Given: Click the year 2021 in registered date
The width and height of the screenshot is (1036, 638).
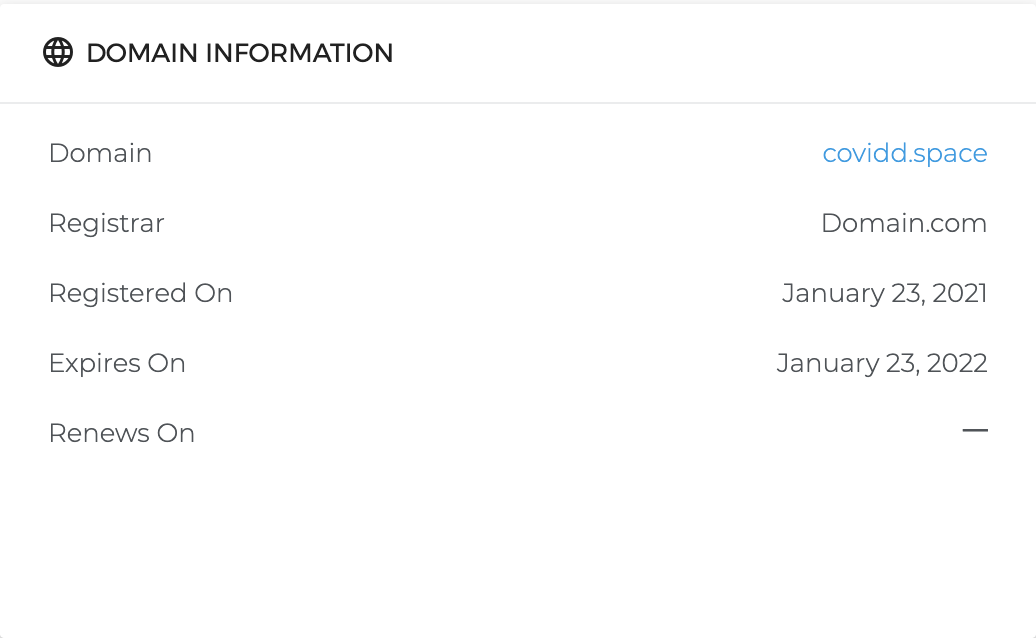Looking at the screenshot, I should (959, 293).
